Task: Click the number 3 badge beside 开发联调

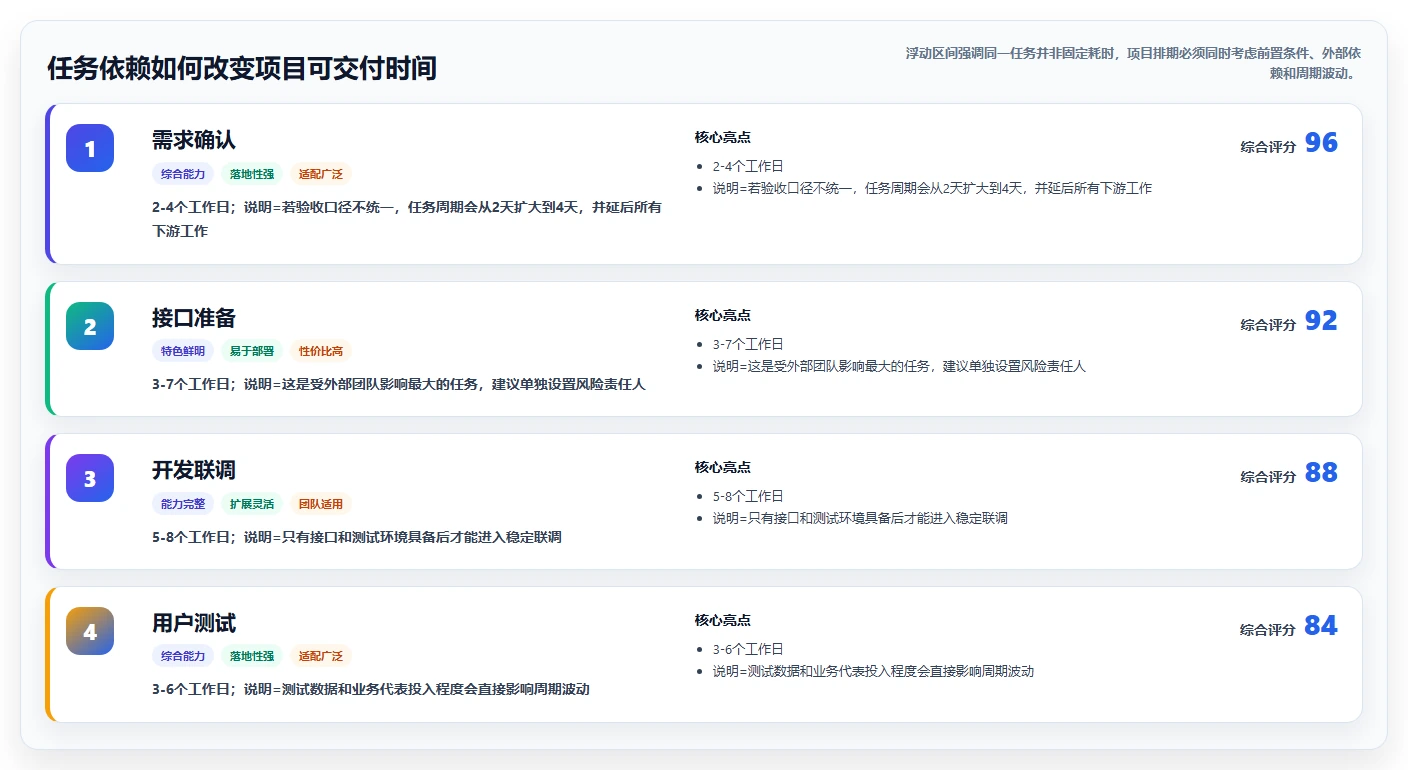Action: tap(90, 478)
